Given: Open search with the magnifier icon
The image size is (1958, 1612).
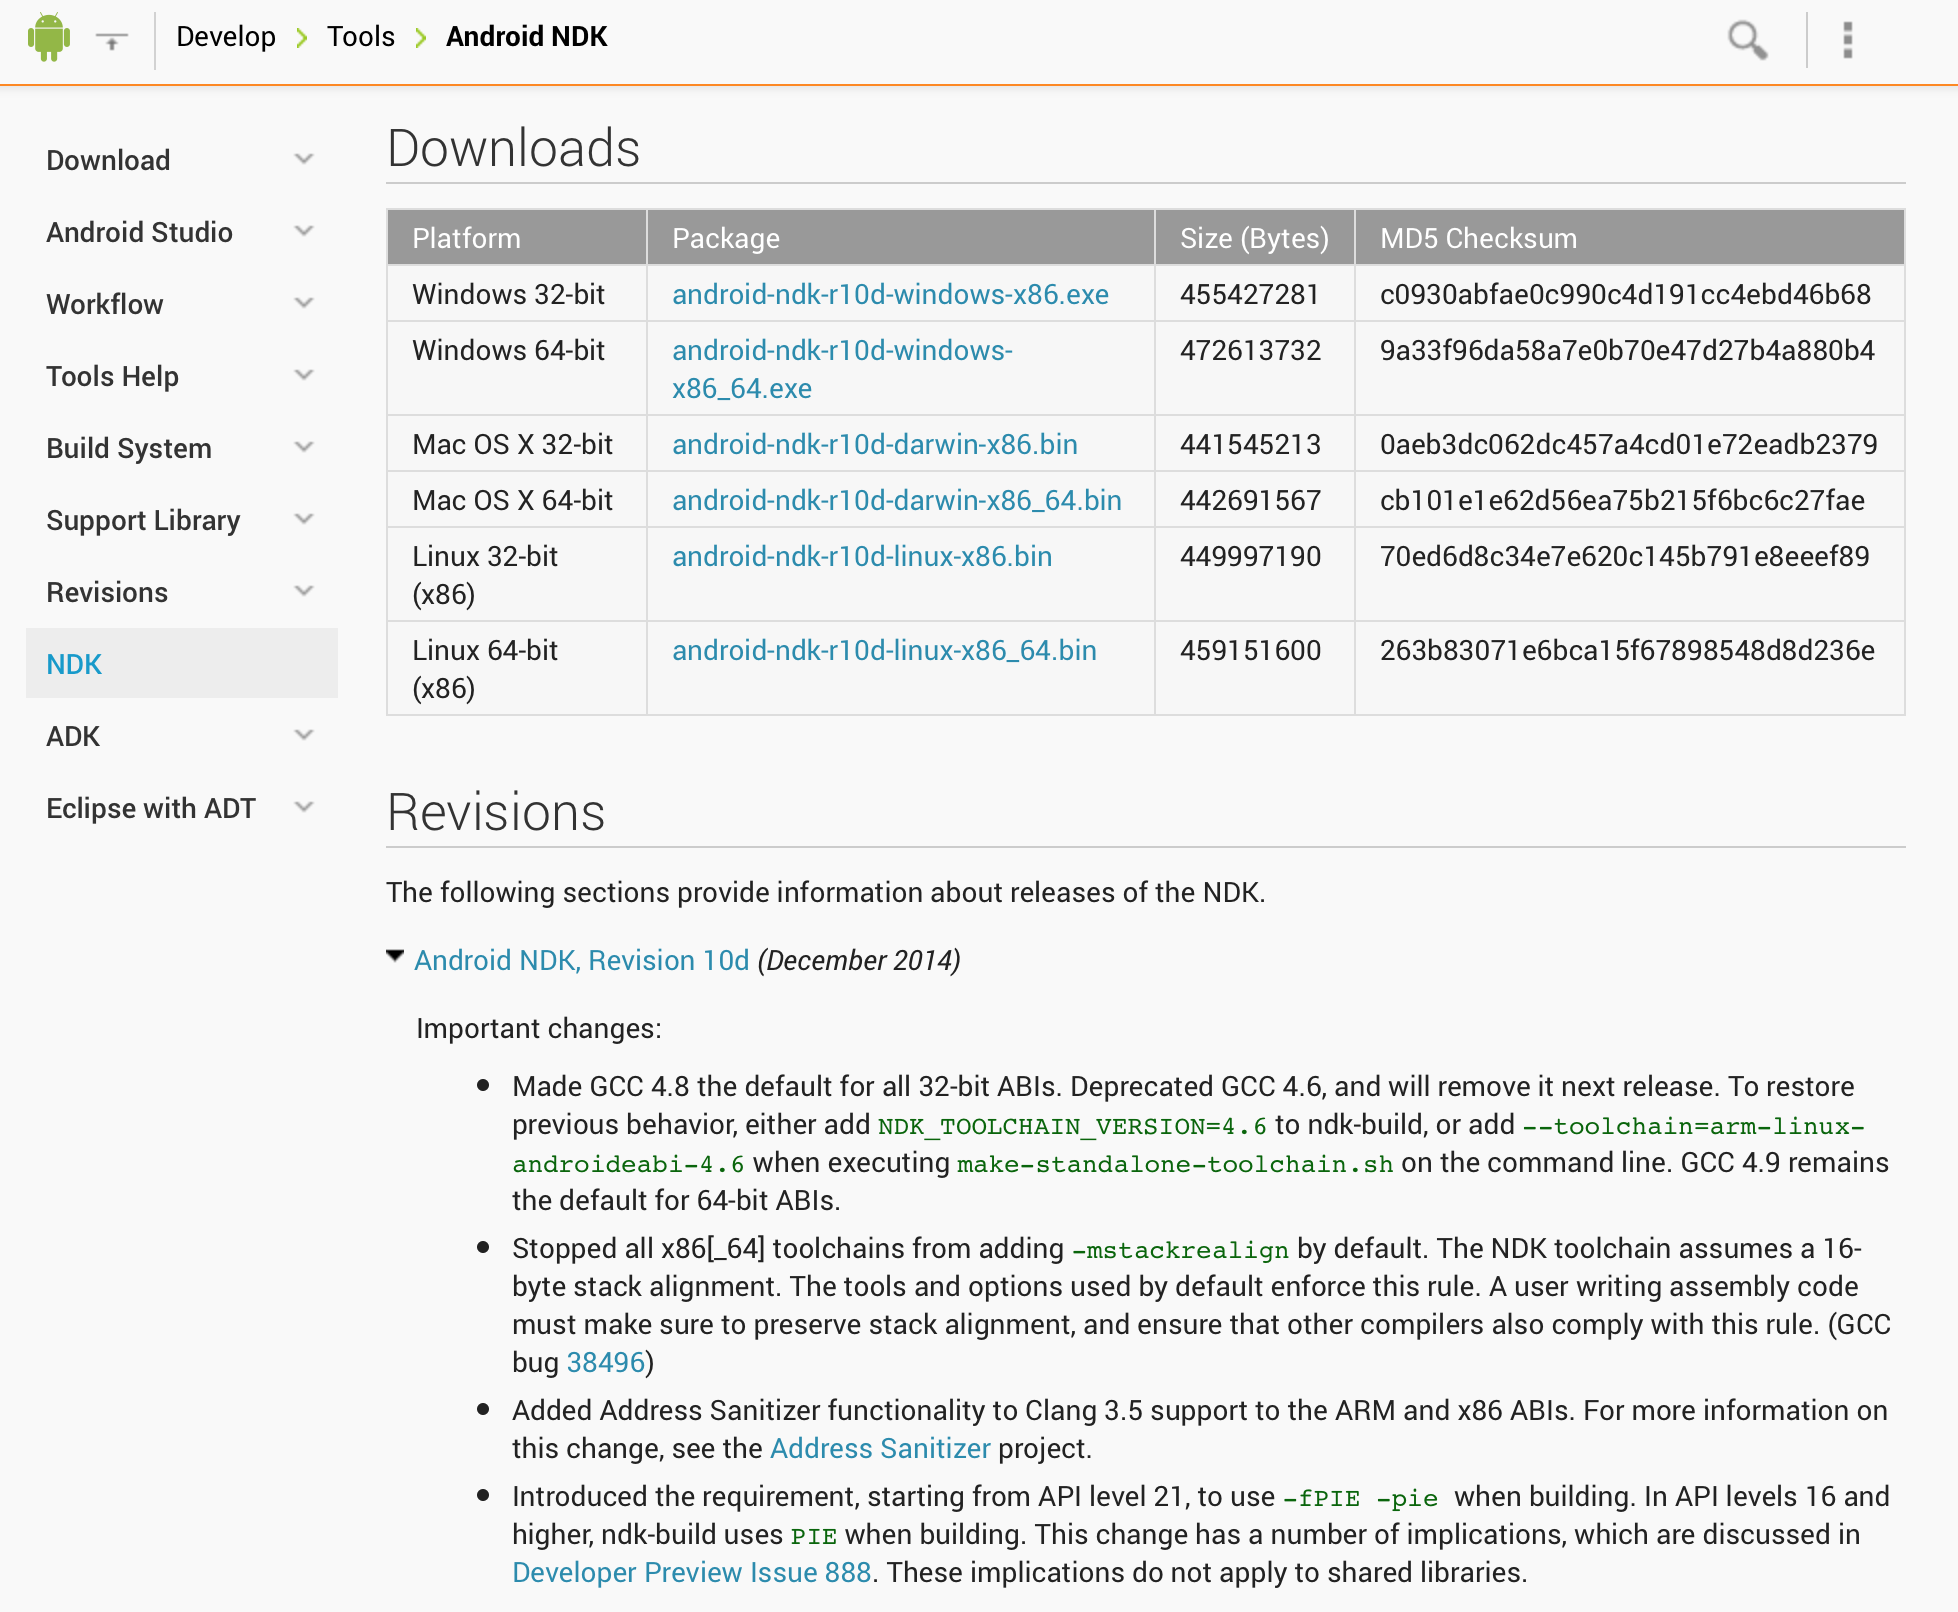Looking at the screenshot, I should pyautogui.click(x=1747, y=40).
